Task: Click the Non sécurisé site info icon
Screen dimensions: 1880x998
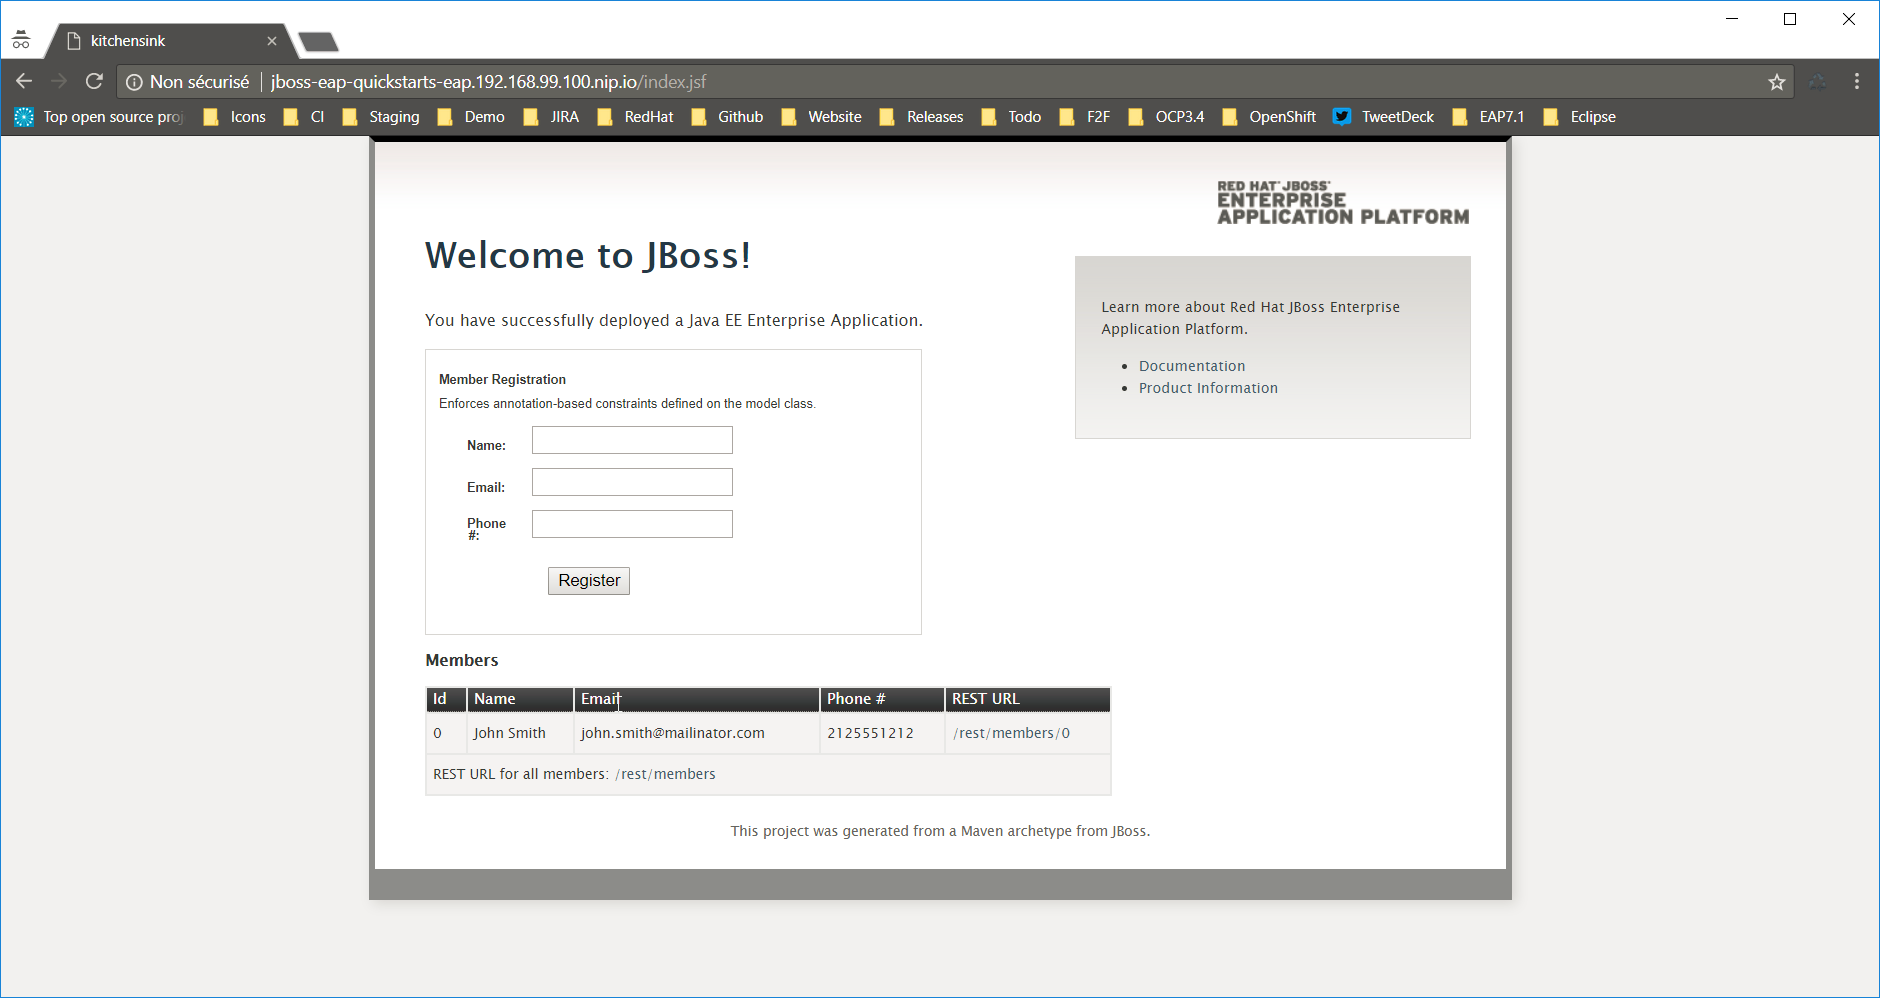Action: click(x=134, y=82)
